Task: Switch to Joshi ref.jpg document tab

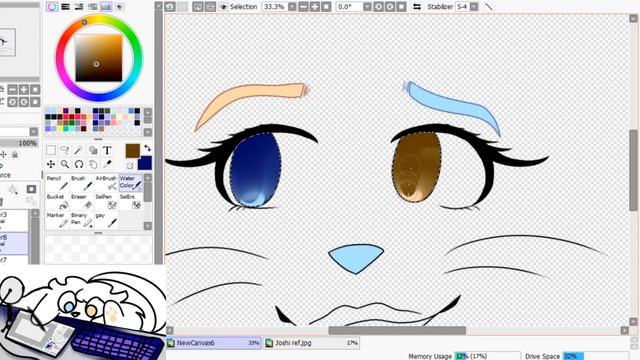Action: pyautogui.click(x=311, y=343)
